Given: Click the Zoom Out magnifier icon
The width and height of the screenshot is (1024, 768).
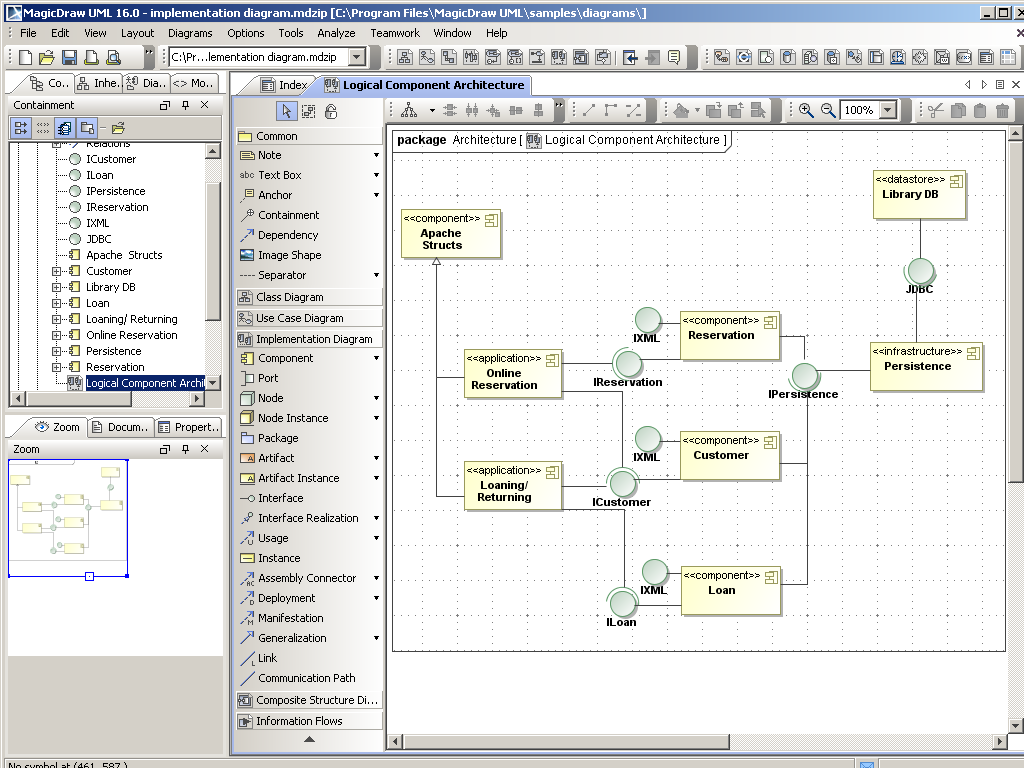Looking at the screenshot, I should (x=828, y=110).
